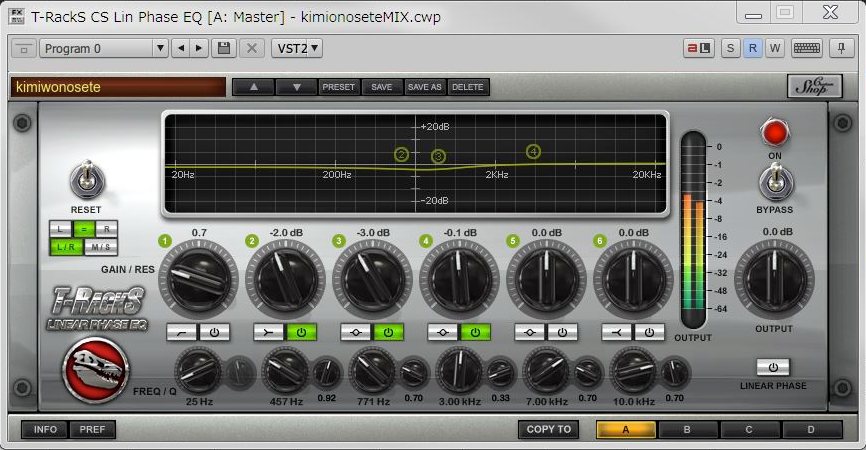The height and width of the screenshot is (450, 866).
Task: Click band 6 frequency knob at 10.0 kHz
Action: [633, 371]
